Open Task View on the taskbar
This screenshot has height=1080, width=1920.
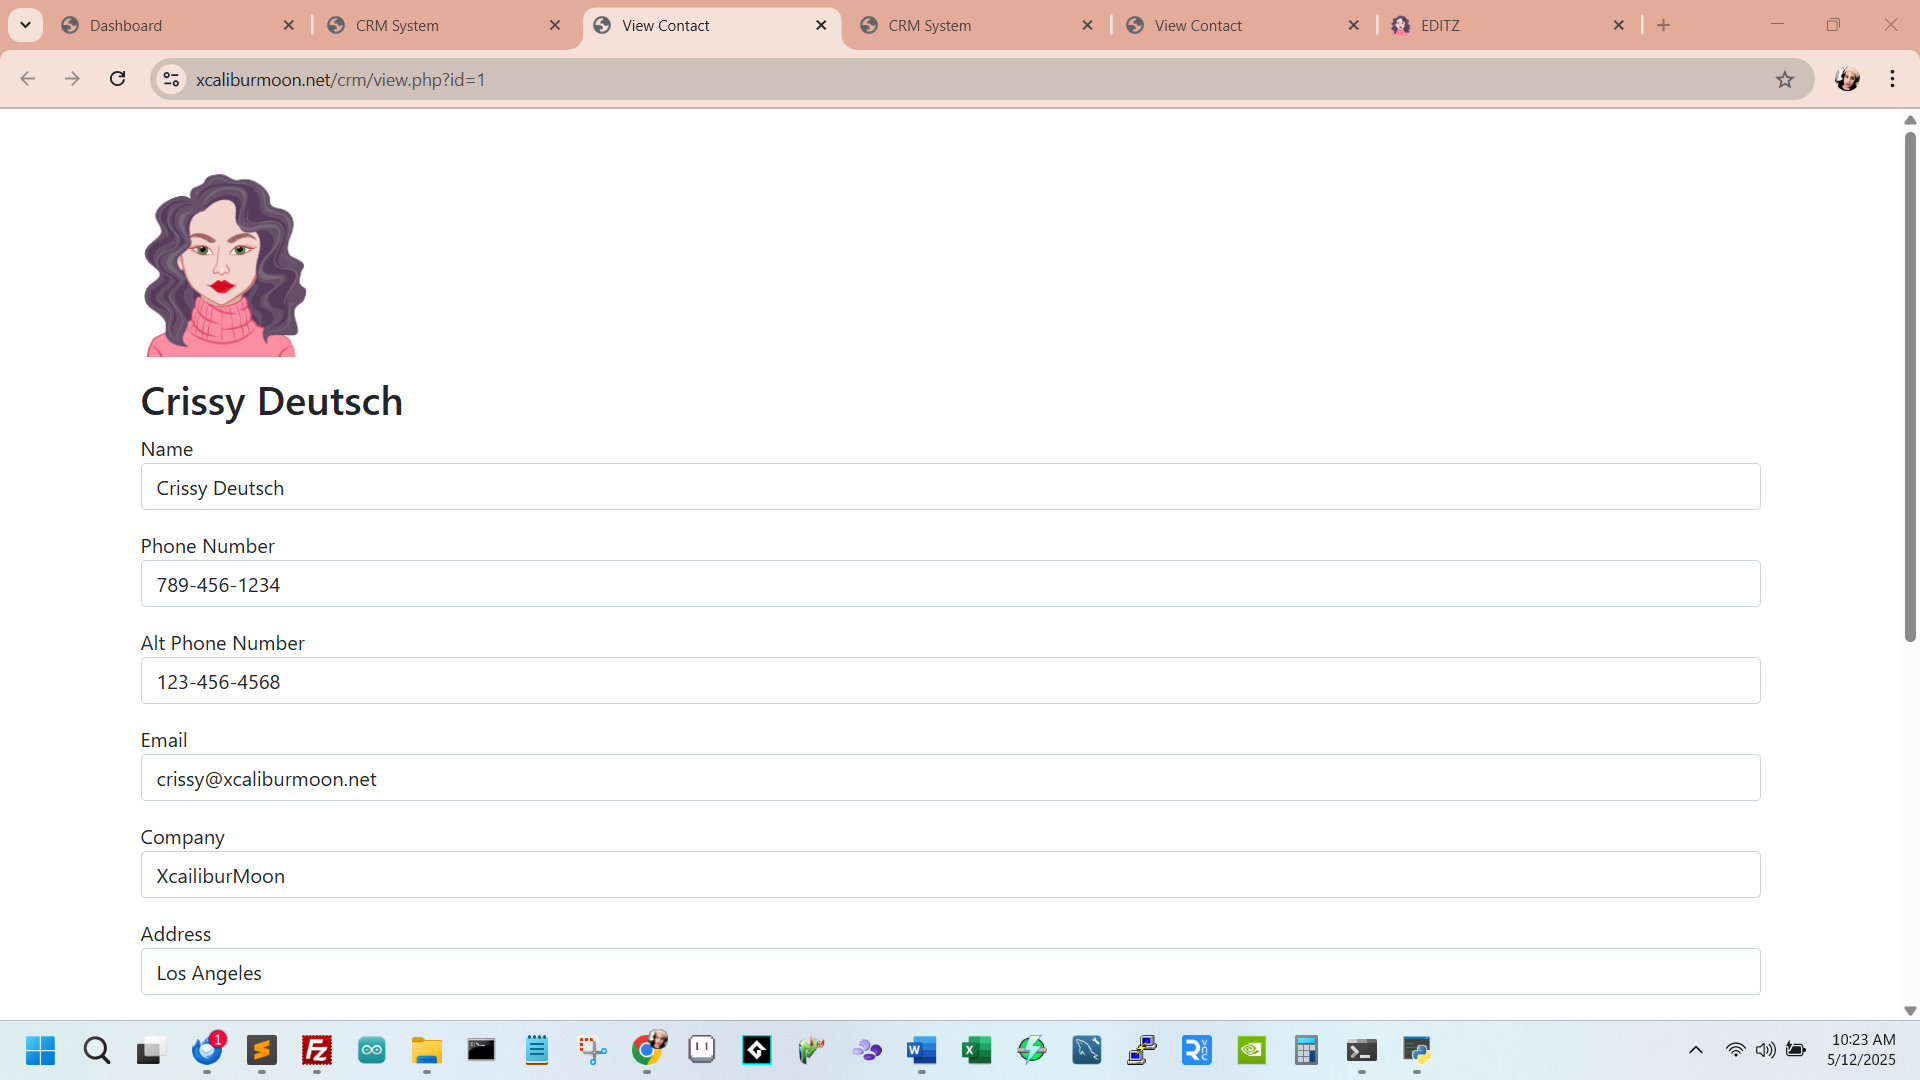150,1050
